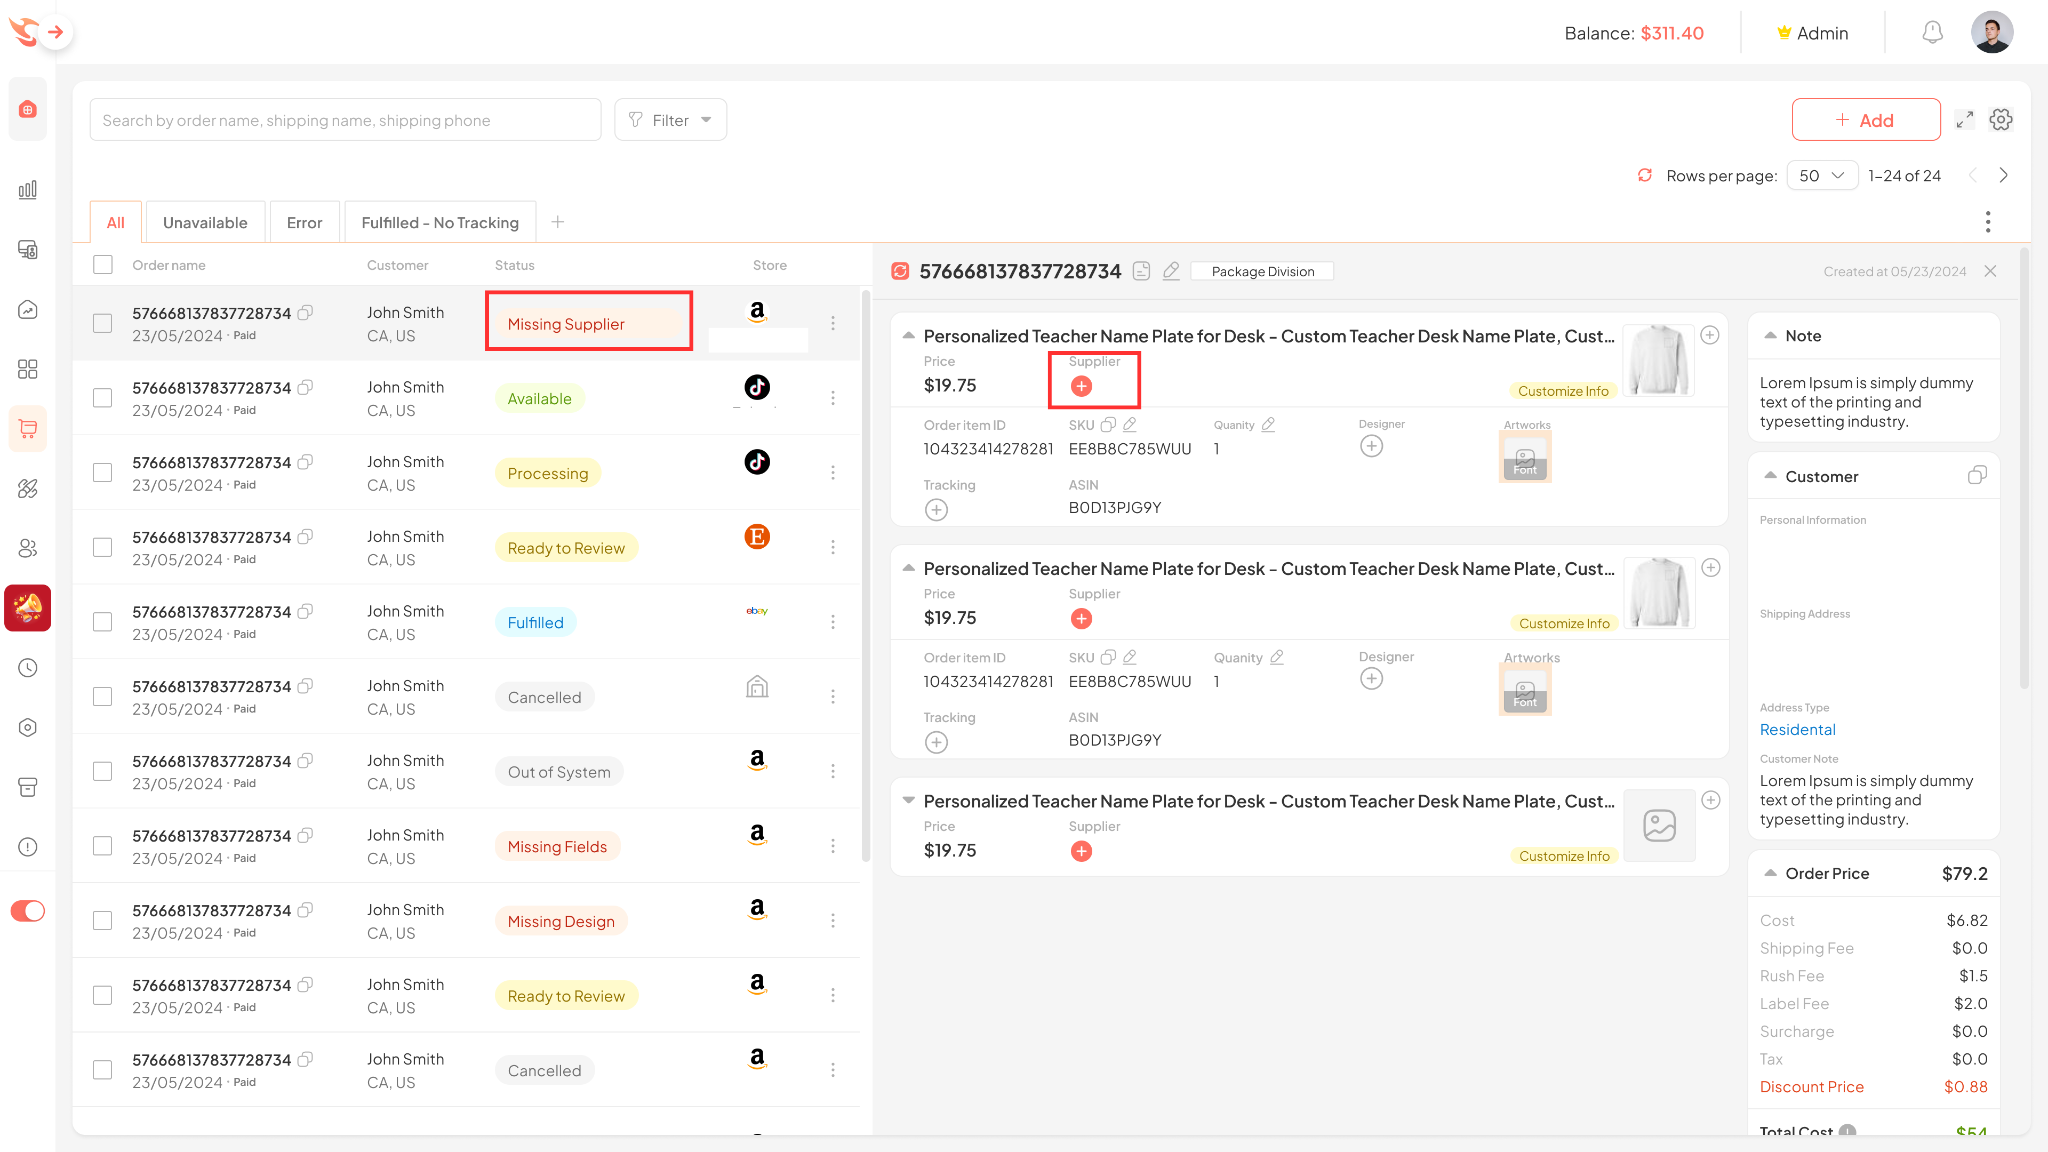Click the Missing Supplier status badge
Screen dimensions: 2048x1152
pyautogui.click(x=590, y=324)
